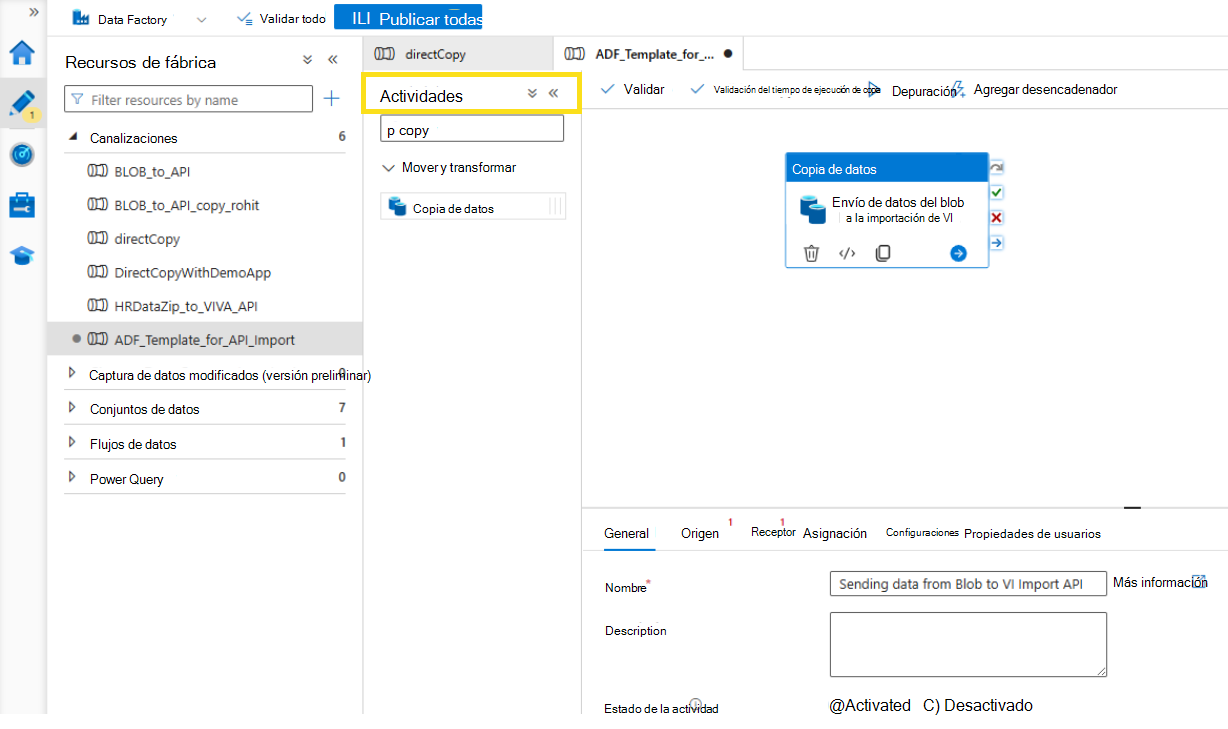
Task: Expand all in Recursos de fábrica panel
Action: click(308, 60)
